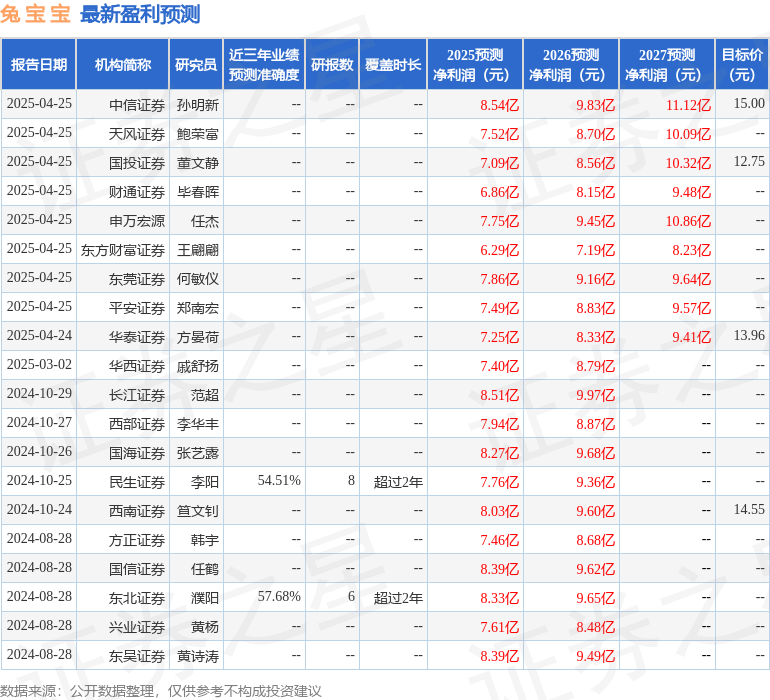Click researcher name 黄诗涛
This screenshot has width=770, height=700.
(x=197, y=655)
